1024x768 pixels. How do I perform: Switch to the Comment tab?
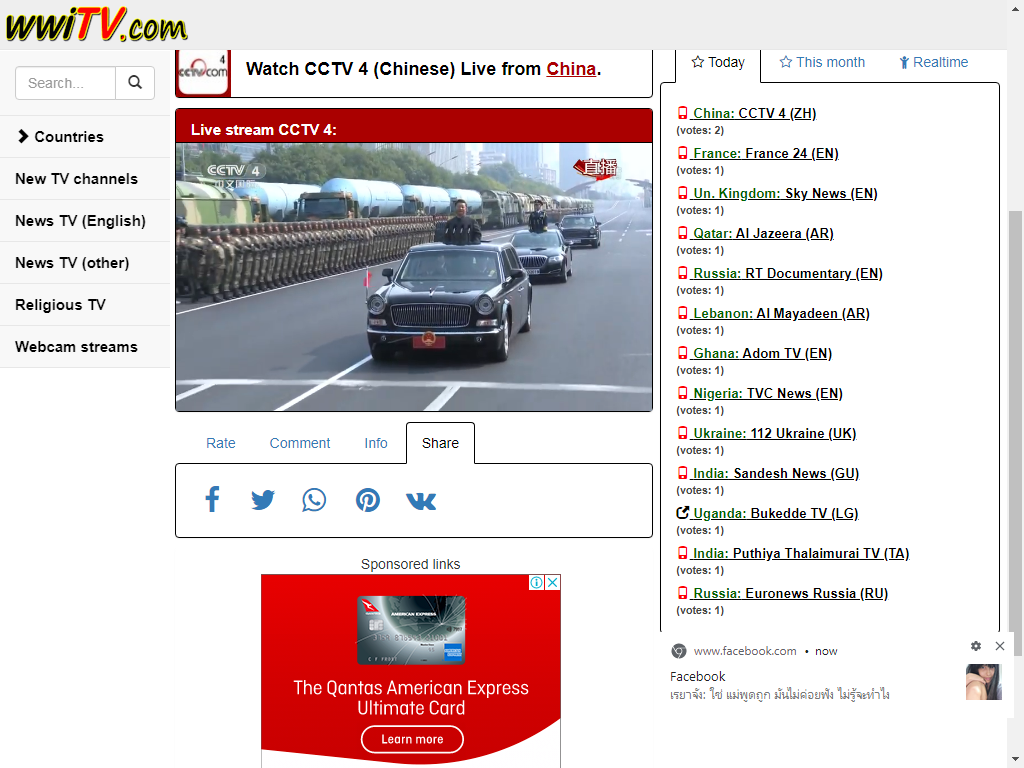(300, 443)
